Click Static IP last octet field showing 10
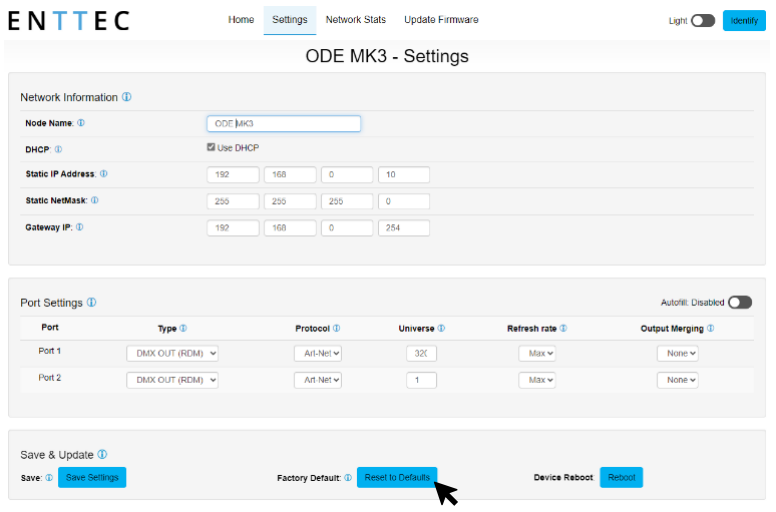 pyautogui.click(x=404, y=175)
